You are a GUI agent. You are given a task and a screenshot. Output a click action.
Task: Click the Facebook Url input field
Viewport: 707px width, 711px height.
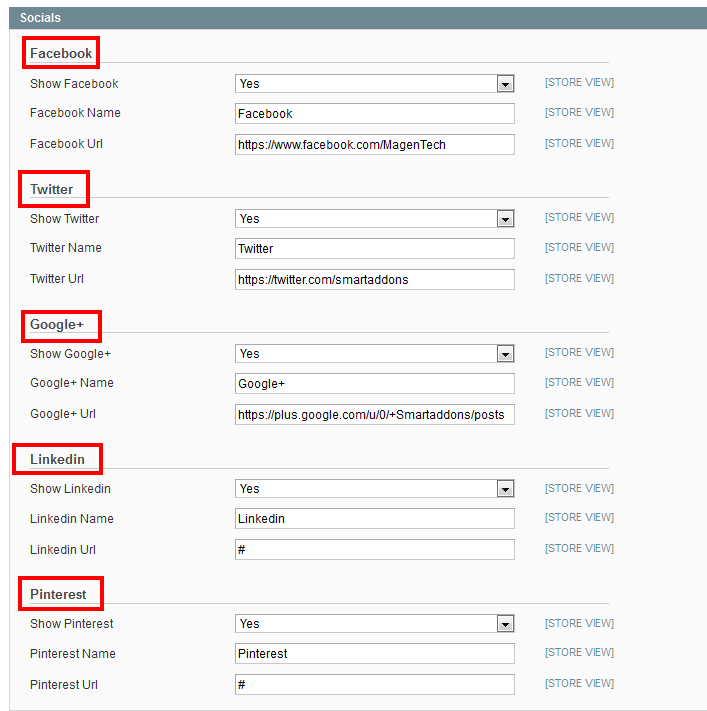375,144
